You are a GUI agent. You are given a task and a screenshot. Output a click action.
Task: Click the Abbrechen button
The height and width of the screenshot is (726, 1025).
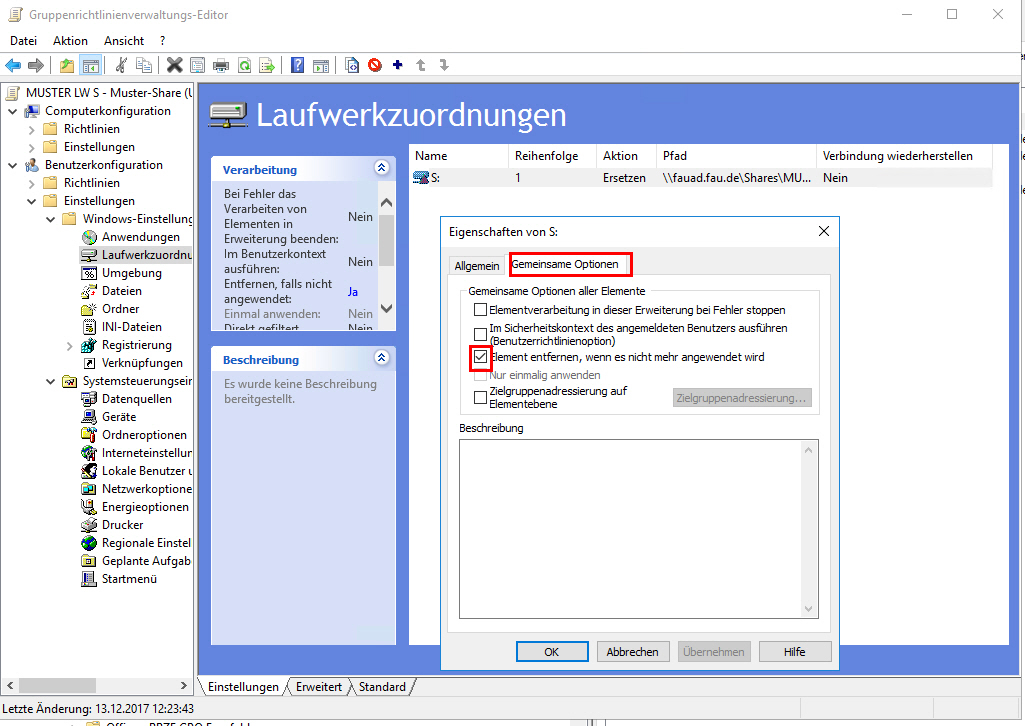point(633,652)
